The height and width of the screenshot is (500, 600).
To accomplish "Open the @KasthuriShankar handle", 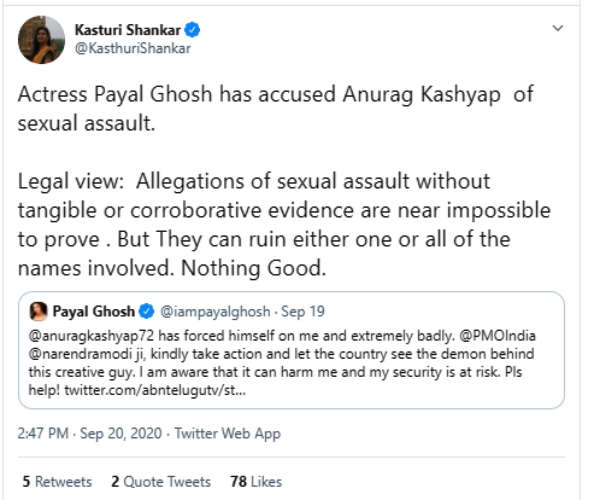I will point(132,48).
